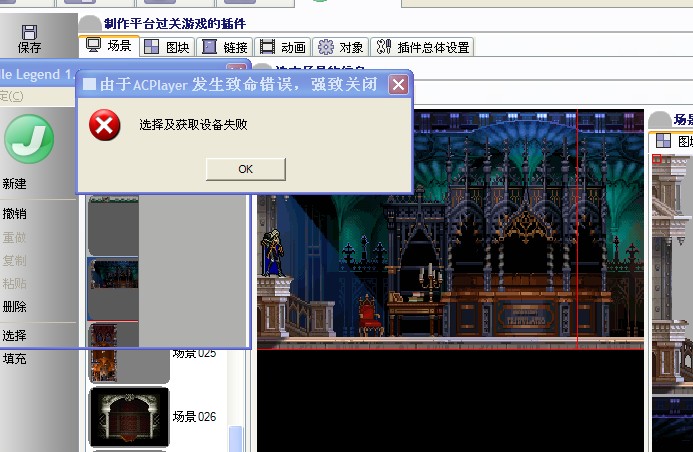Open the 对象 object tab
Screen dimensions: 693x452
click(x=340, y=47)
